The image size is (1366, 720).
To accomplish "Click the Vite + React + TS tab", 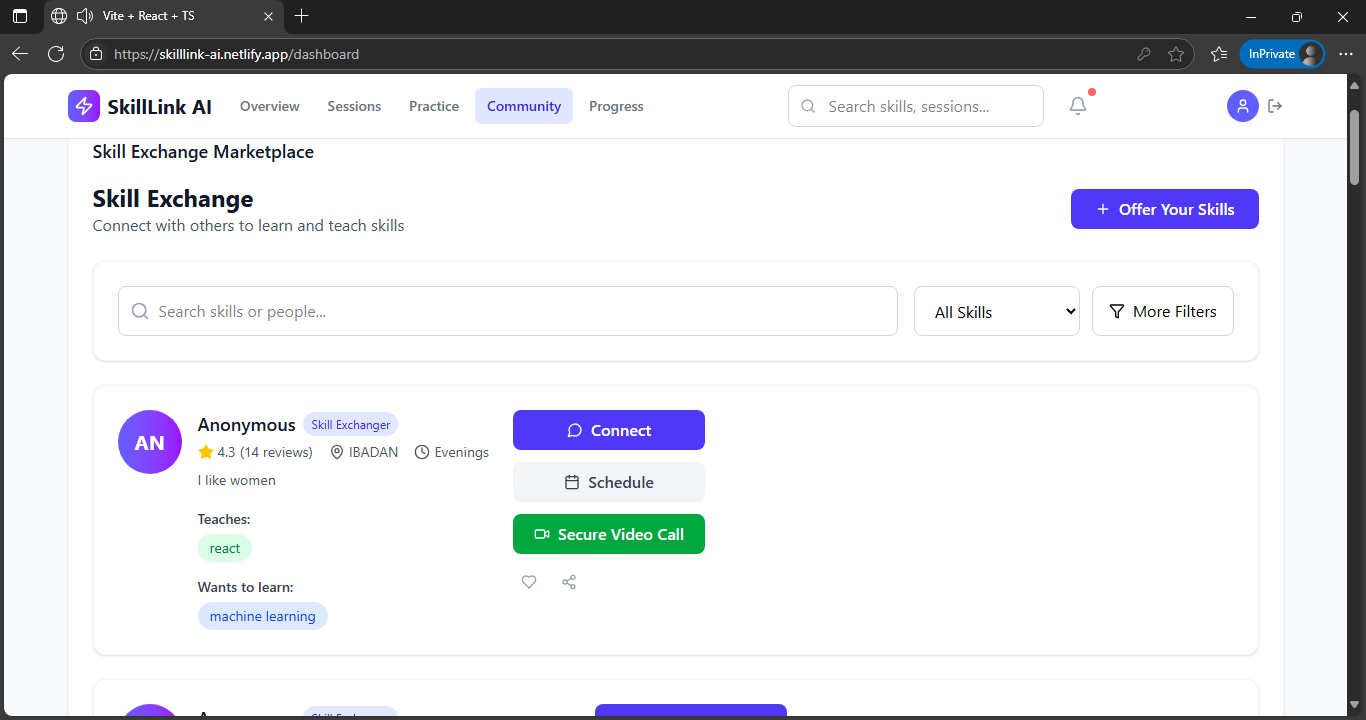I will tap(162, 16).
